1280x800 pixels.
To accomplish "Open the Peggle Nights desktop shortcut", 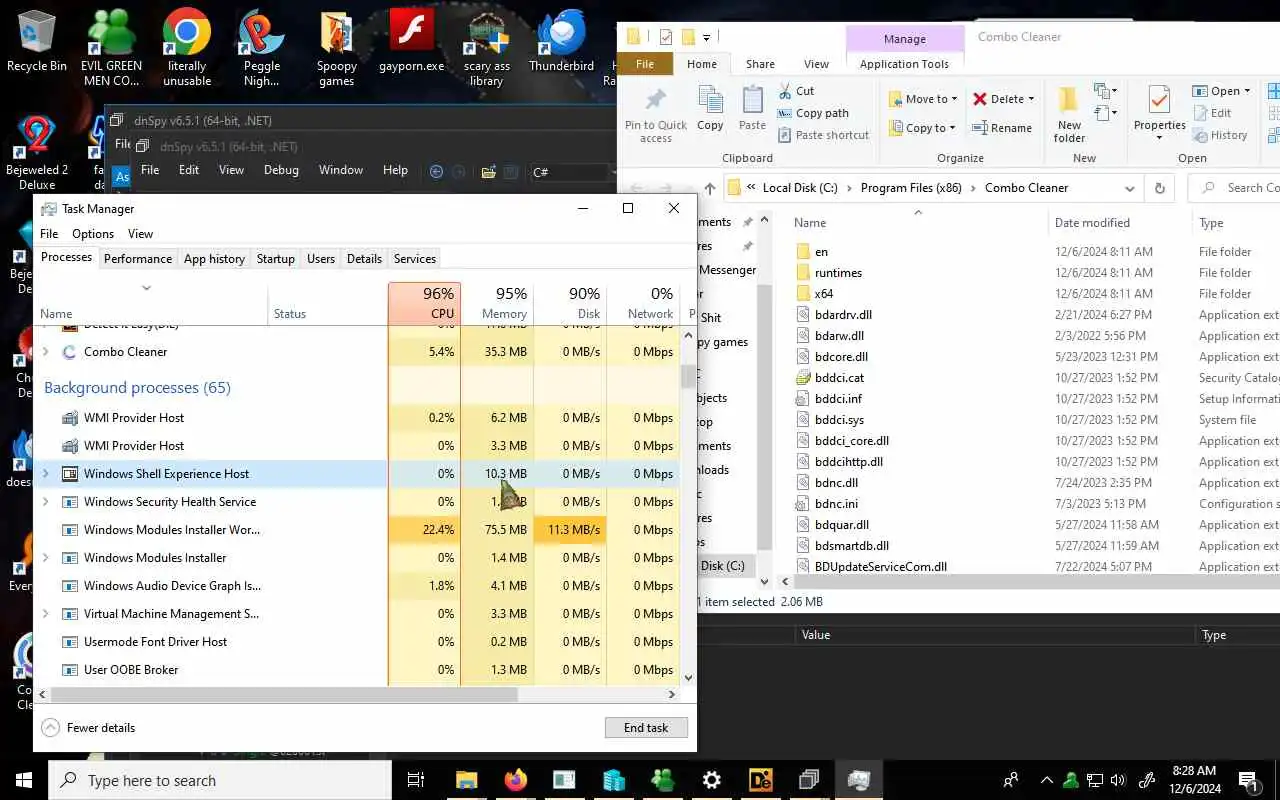I will (261, 47).
